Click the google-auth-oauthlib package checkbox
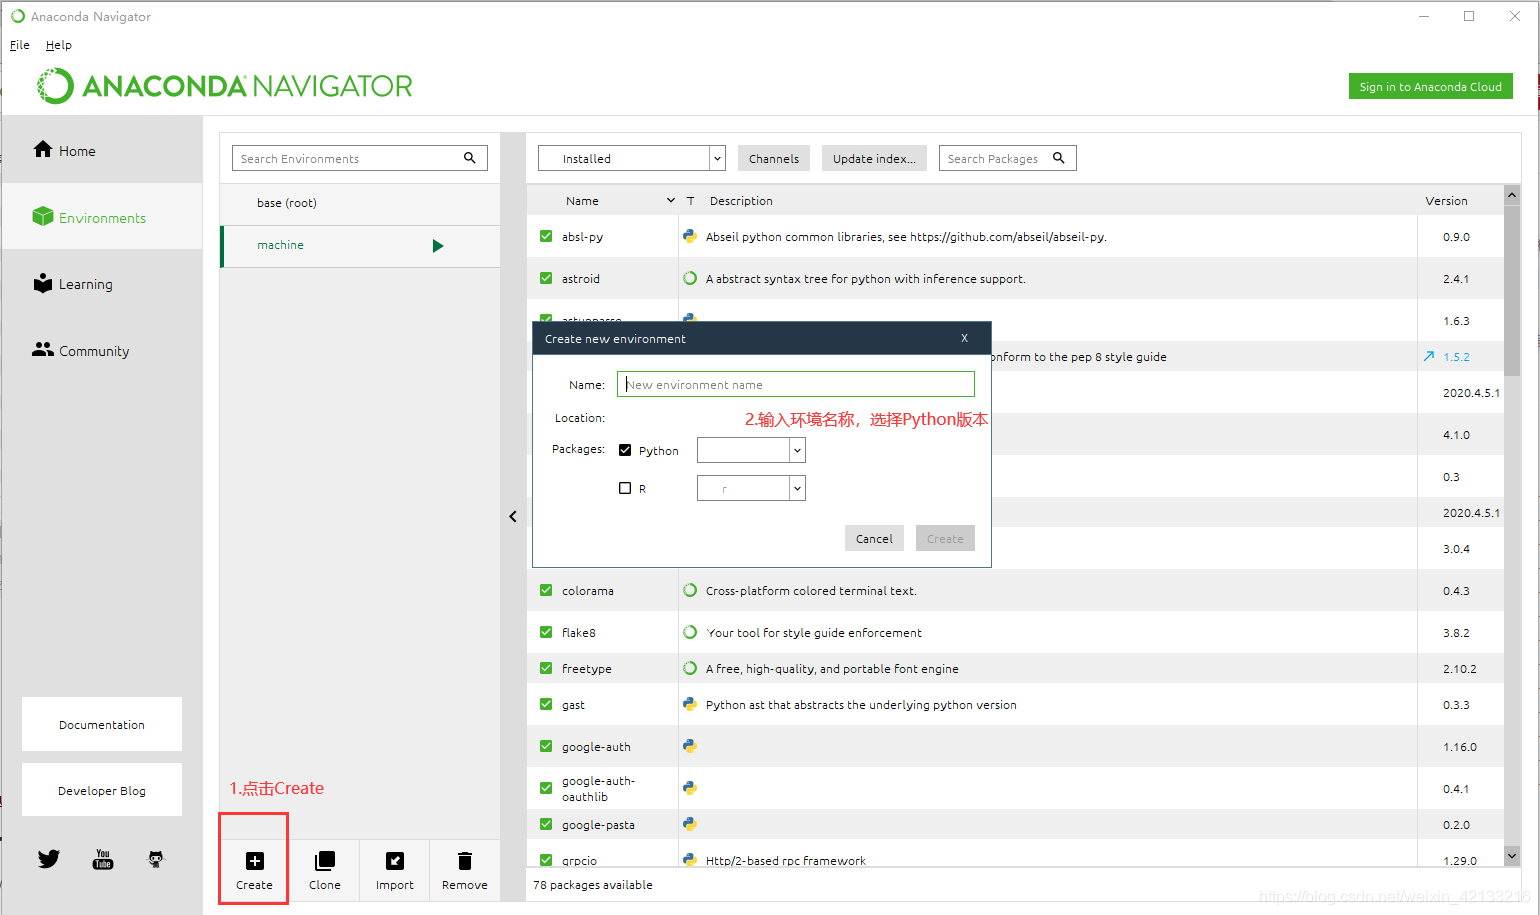 [x=546, y=788]
